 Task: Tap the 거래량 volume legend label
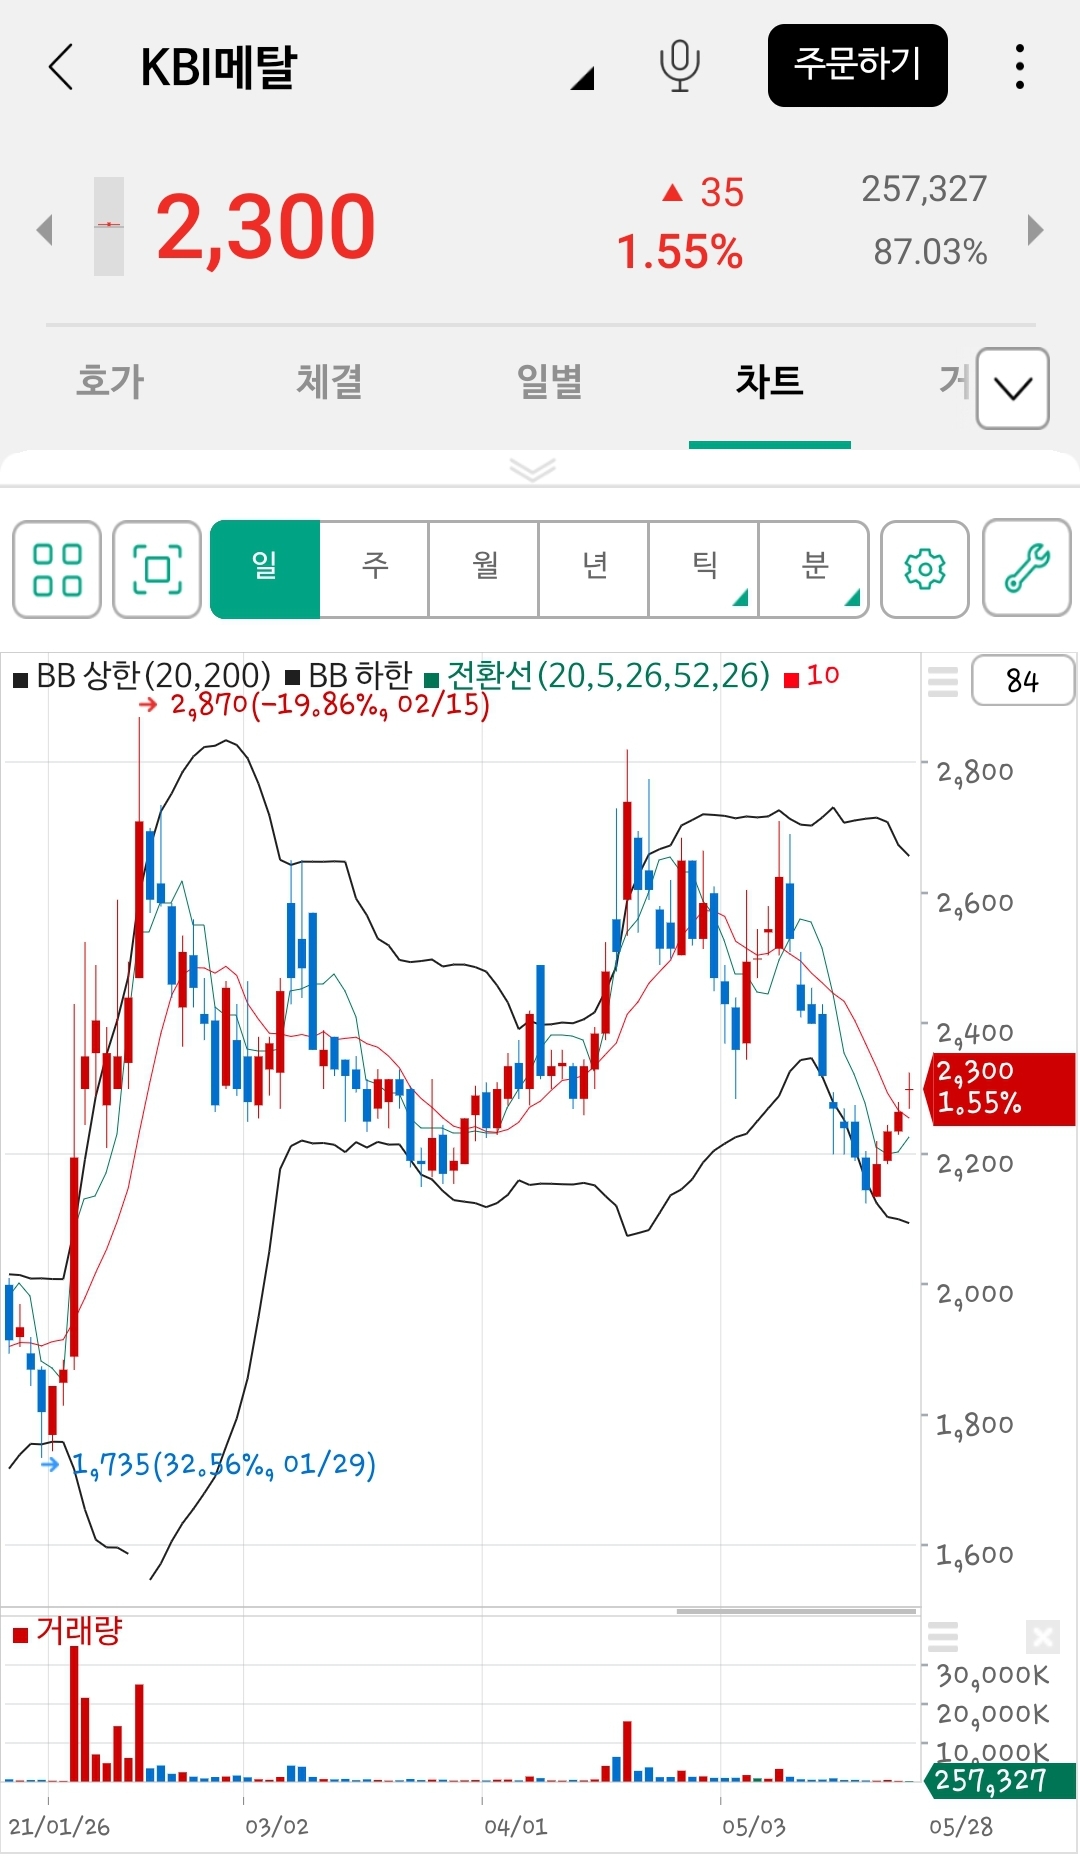click(x=68, y=1631)
